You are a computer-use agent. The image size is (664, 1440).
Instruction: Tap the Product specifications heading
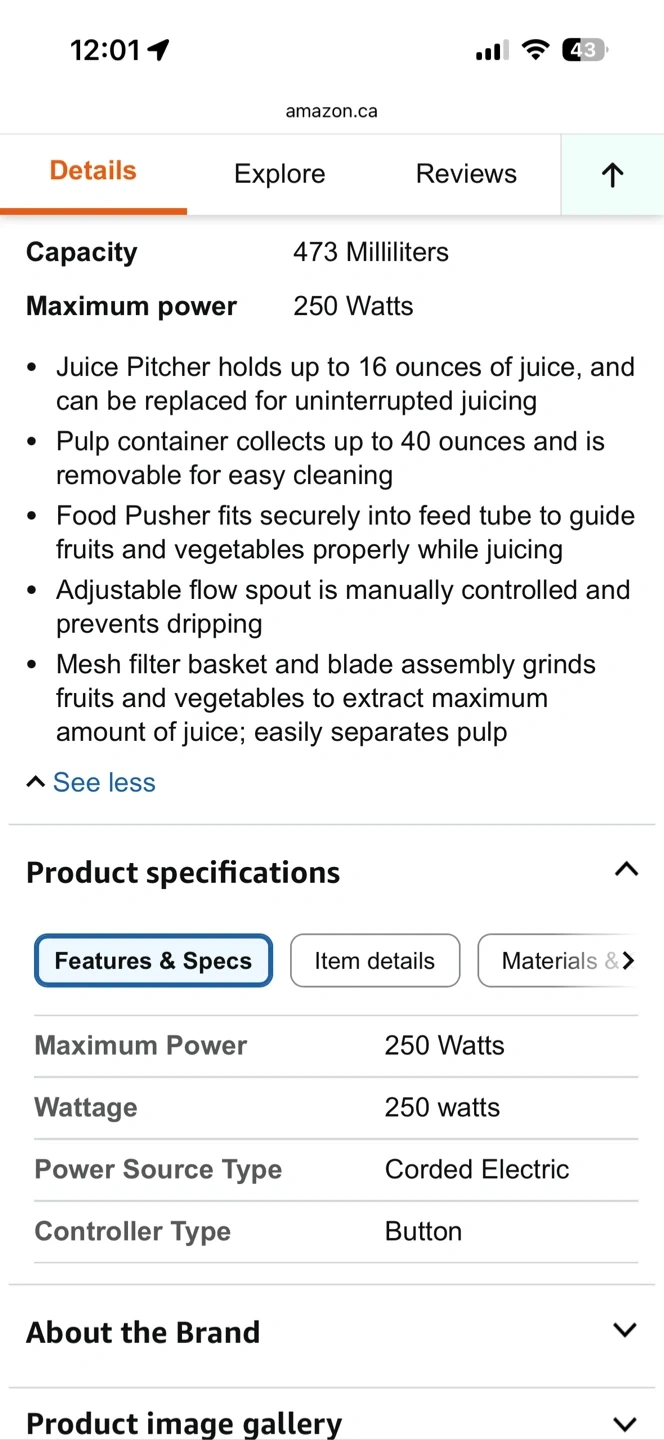(183, 872)
